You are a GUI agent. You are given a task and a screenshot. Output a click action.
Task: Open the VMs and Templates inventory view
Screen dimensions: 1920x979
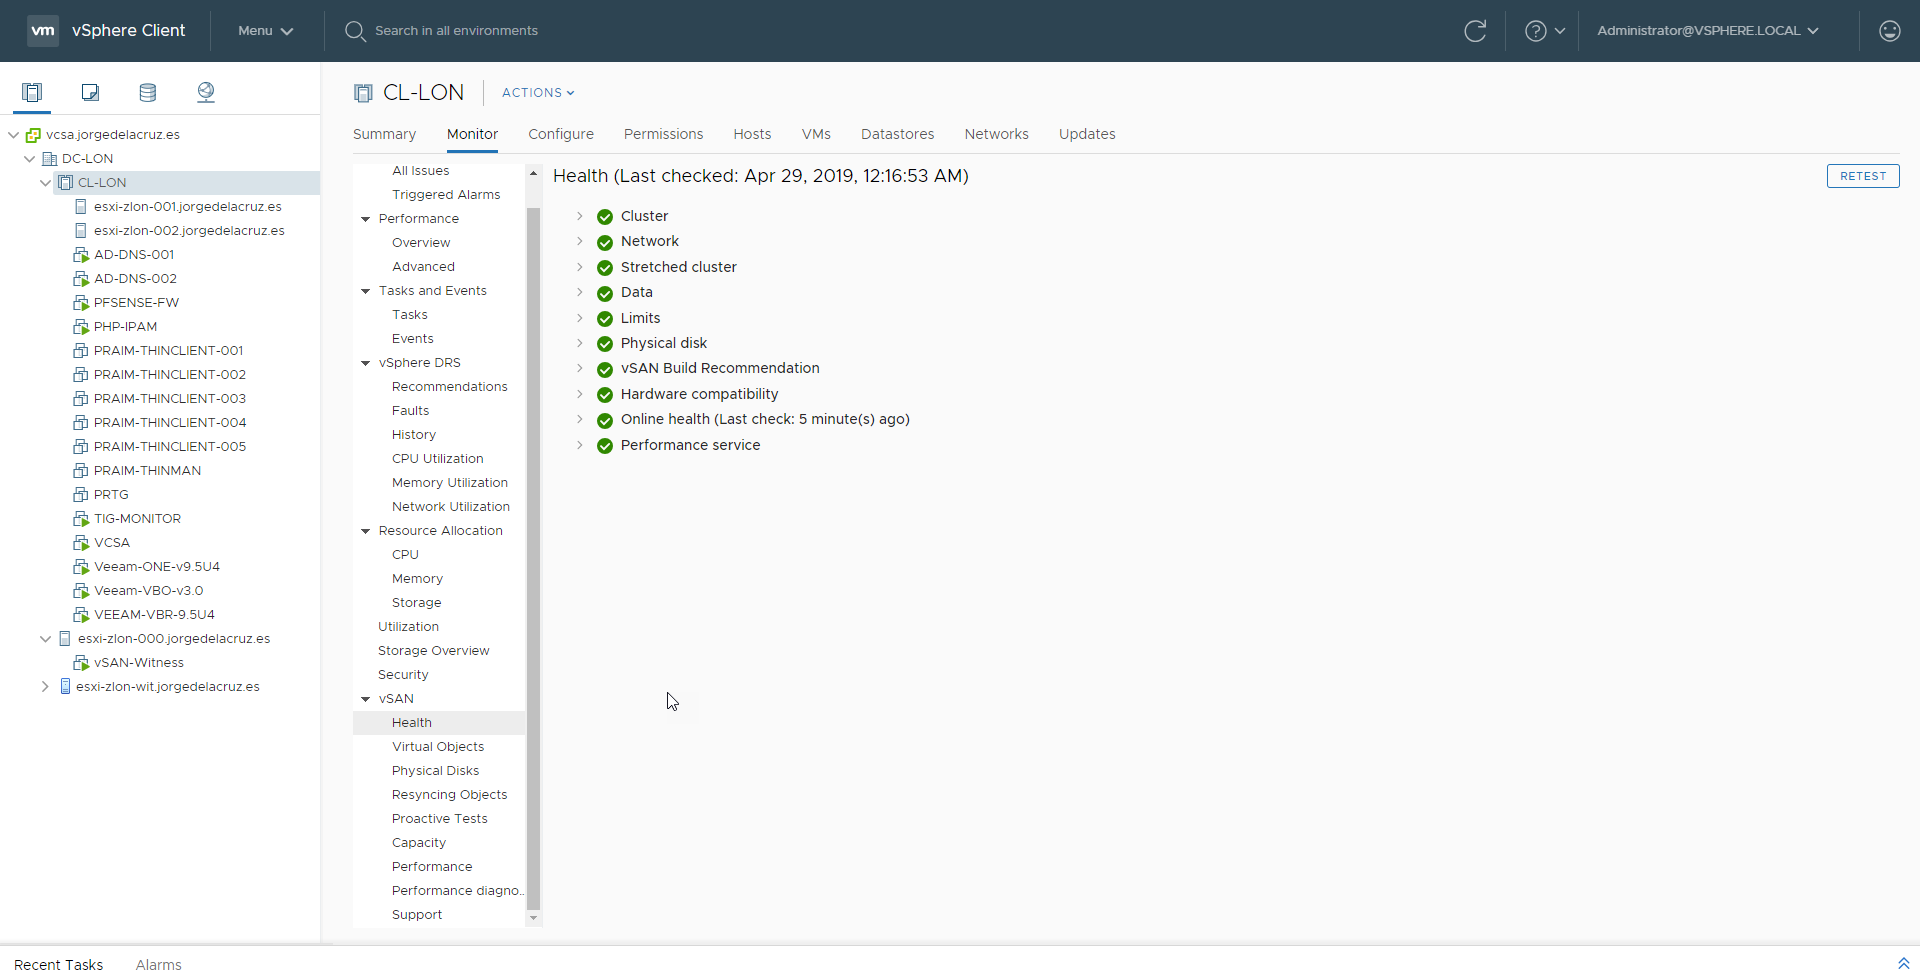click(90, 93)
